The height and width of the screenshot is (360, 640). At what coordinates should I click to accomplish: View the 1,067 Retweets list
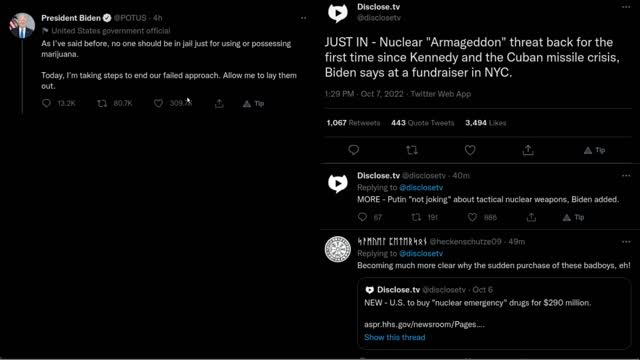[x=353, y=123]
